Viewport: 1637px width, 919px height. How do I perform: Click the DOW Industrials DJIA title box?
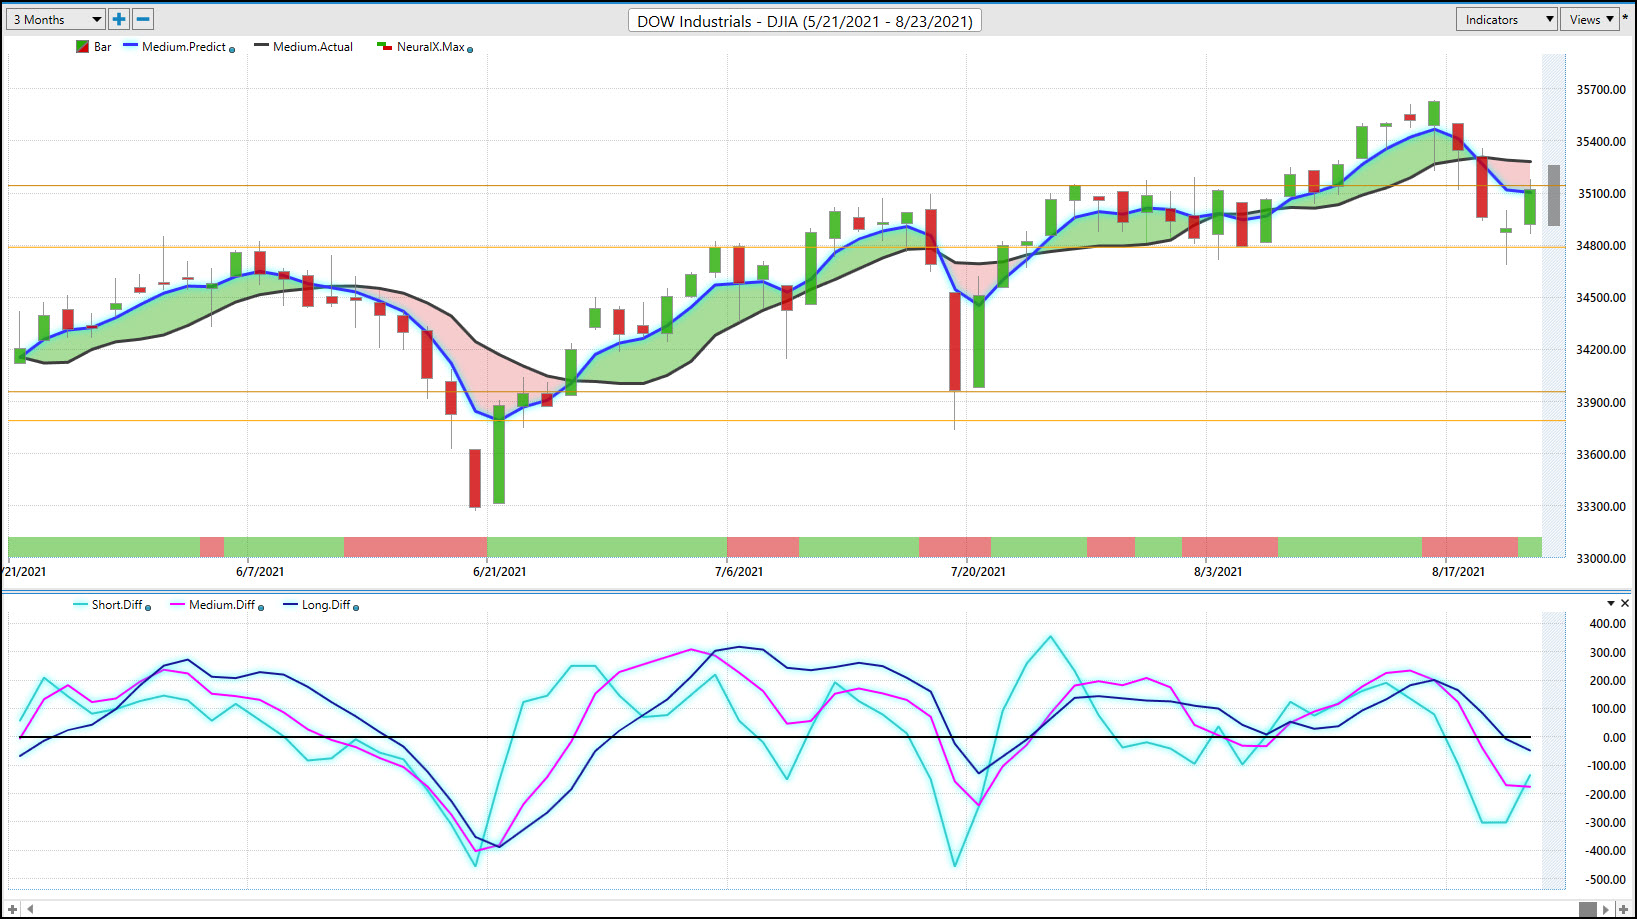click(x=805, y=21)
